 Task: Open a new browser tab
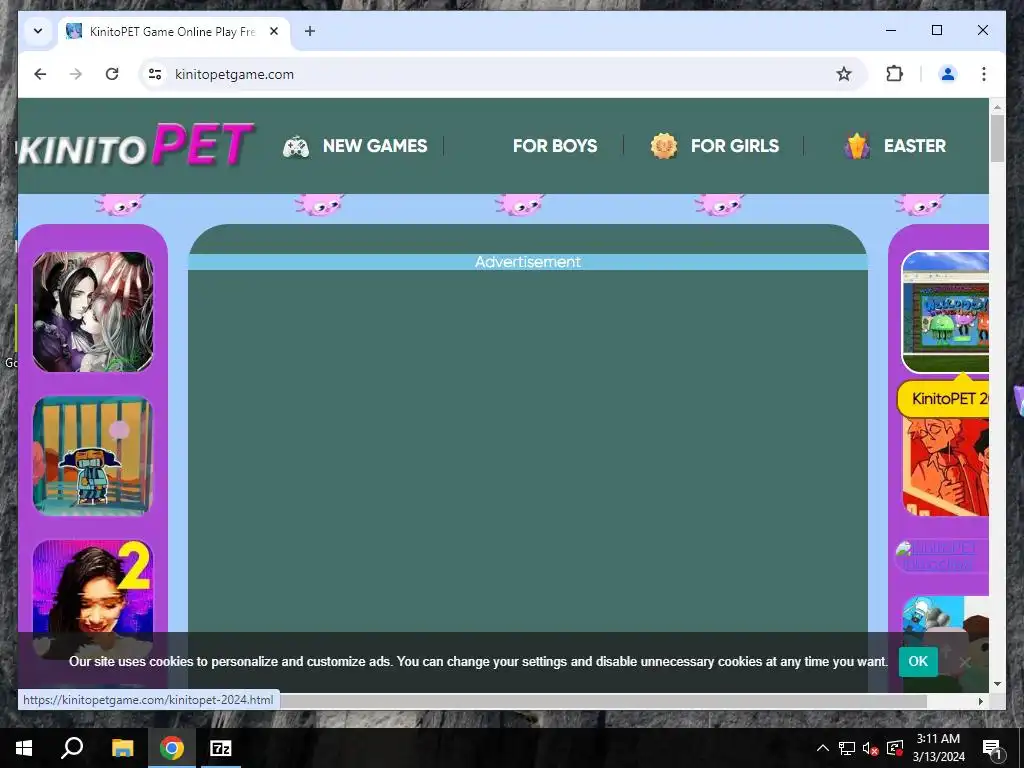[x=310, y=31]
